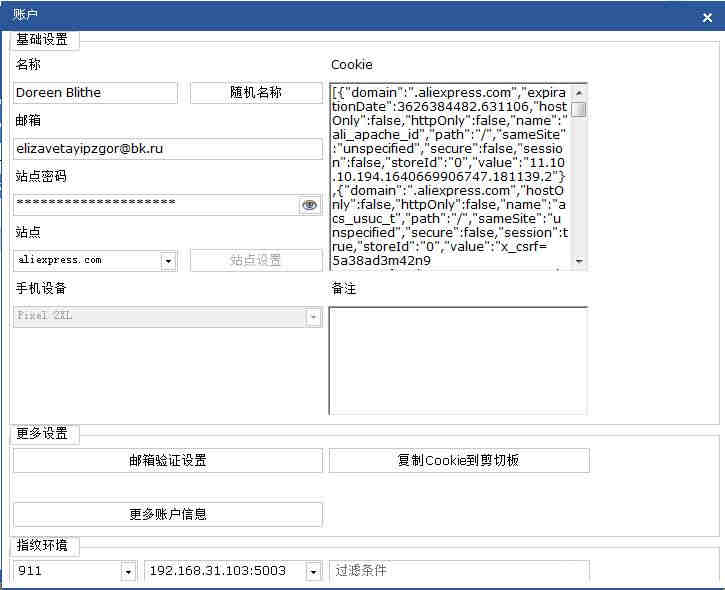Focus the 过滤条件 filter input field
The image size is (725, 590).
pos(459,572)
